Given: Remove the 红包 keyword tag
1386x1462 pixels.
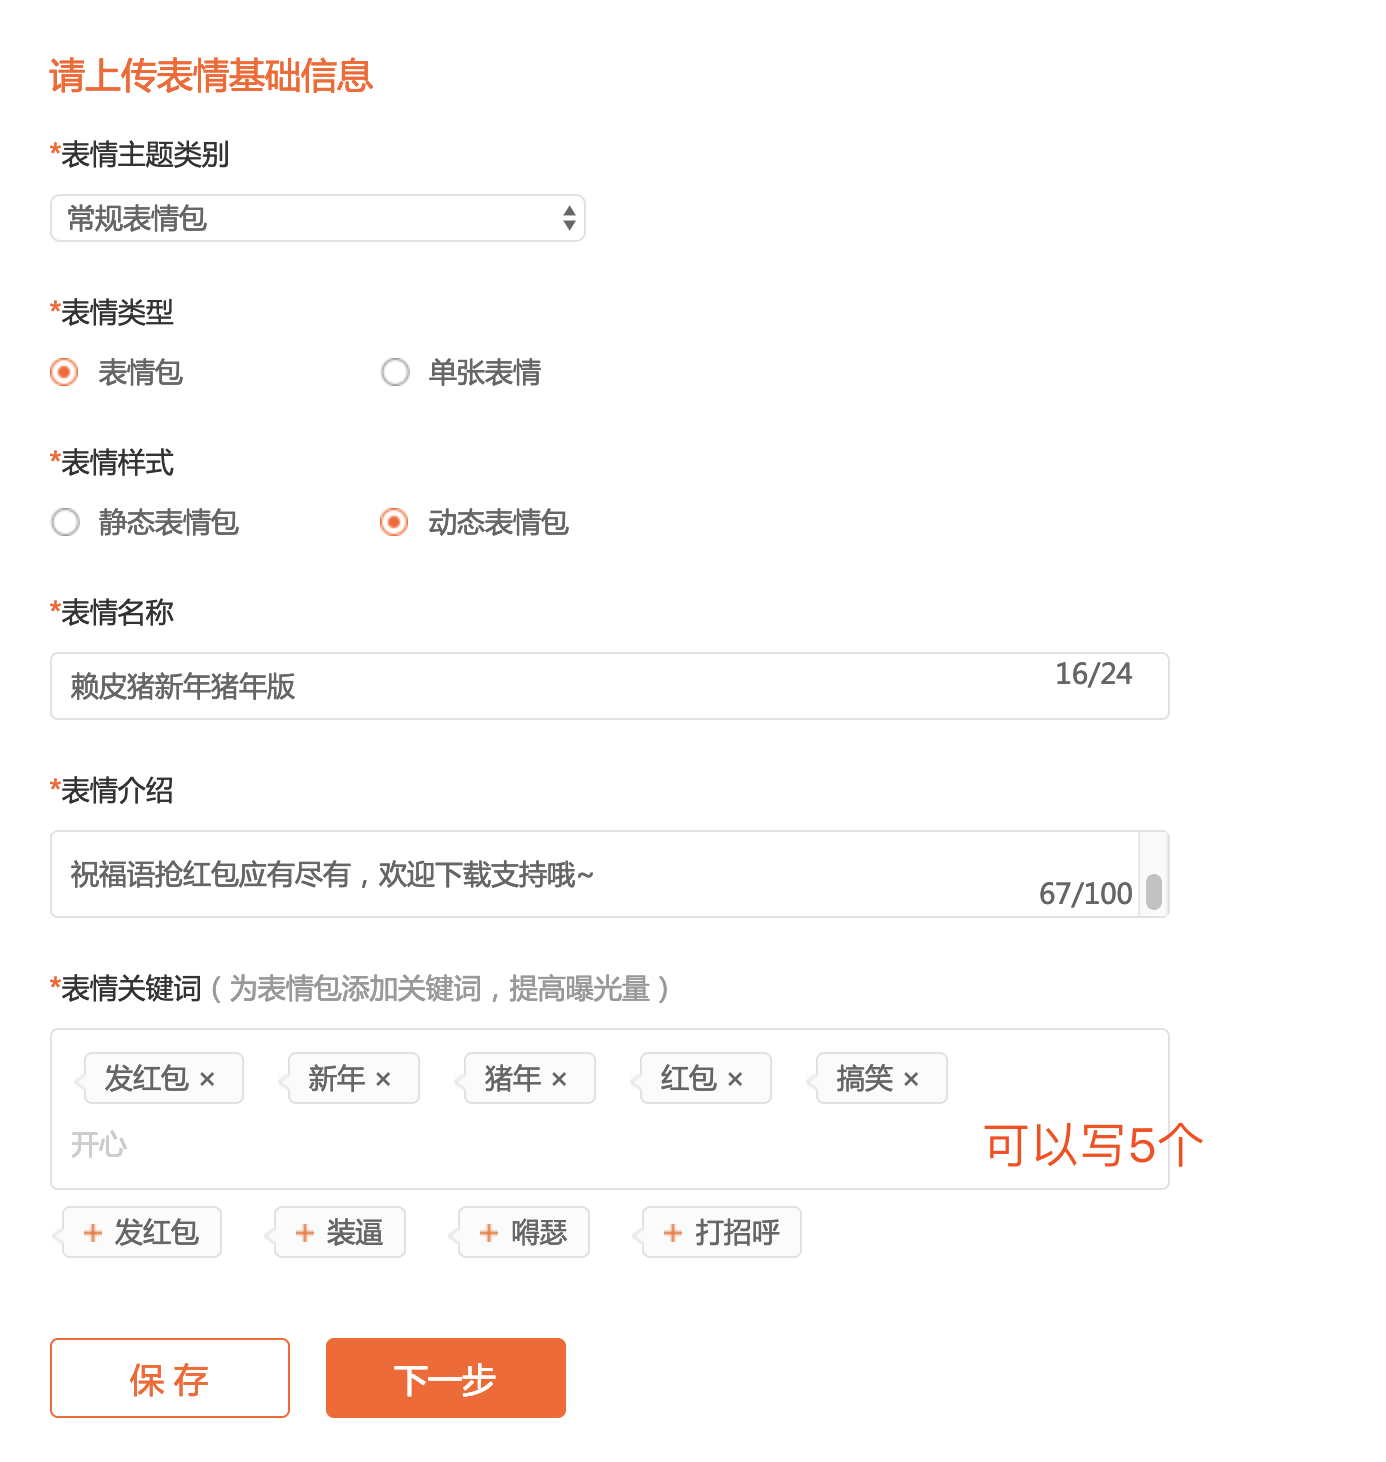Looking at the screenshot, I should tap(735, 1080).
